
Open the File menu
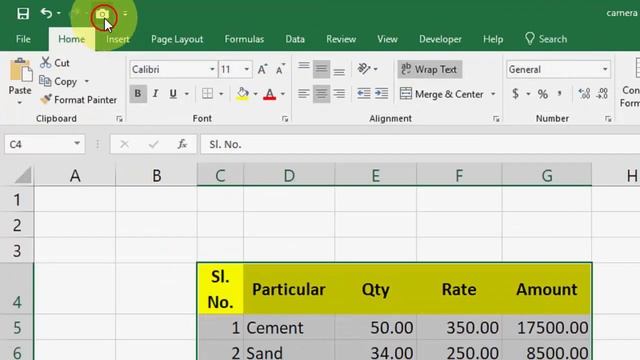click(23, 39)
